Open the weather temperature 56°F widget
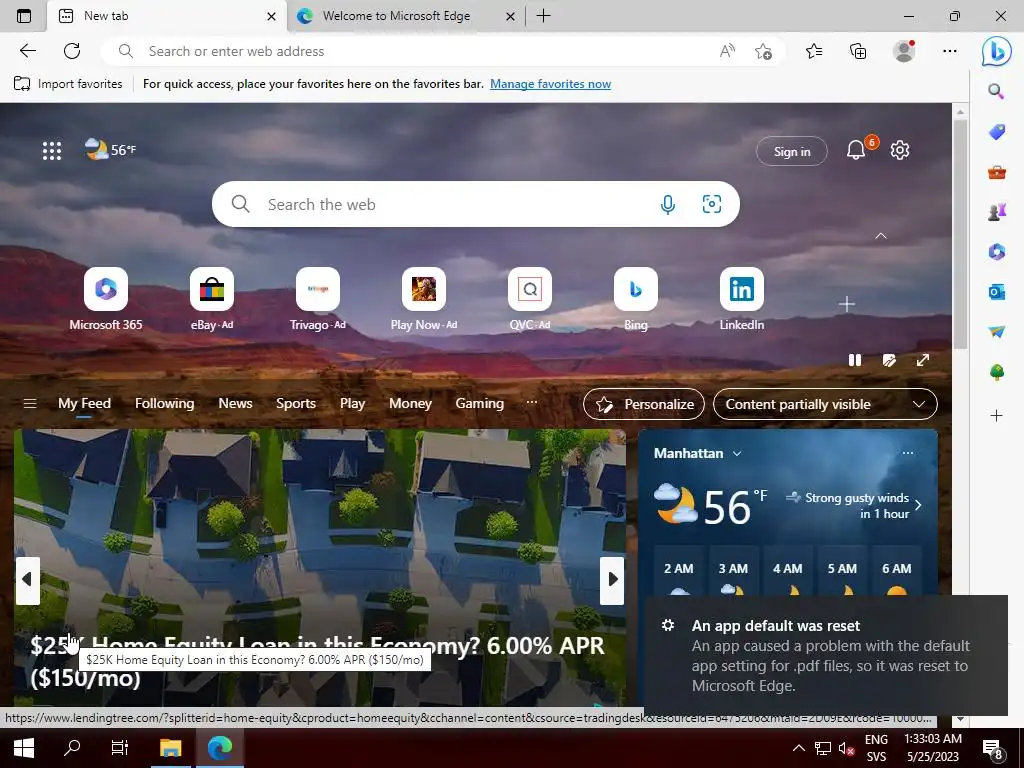The width and height of the screenshot is (1024, 768). tap(110, 150)
